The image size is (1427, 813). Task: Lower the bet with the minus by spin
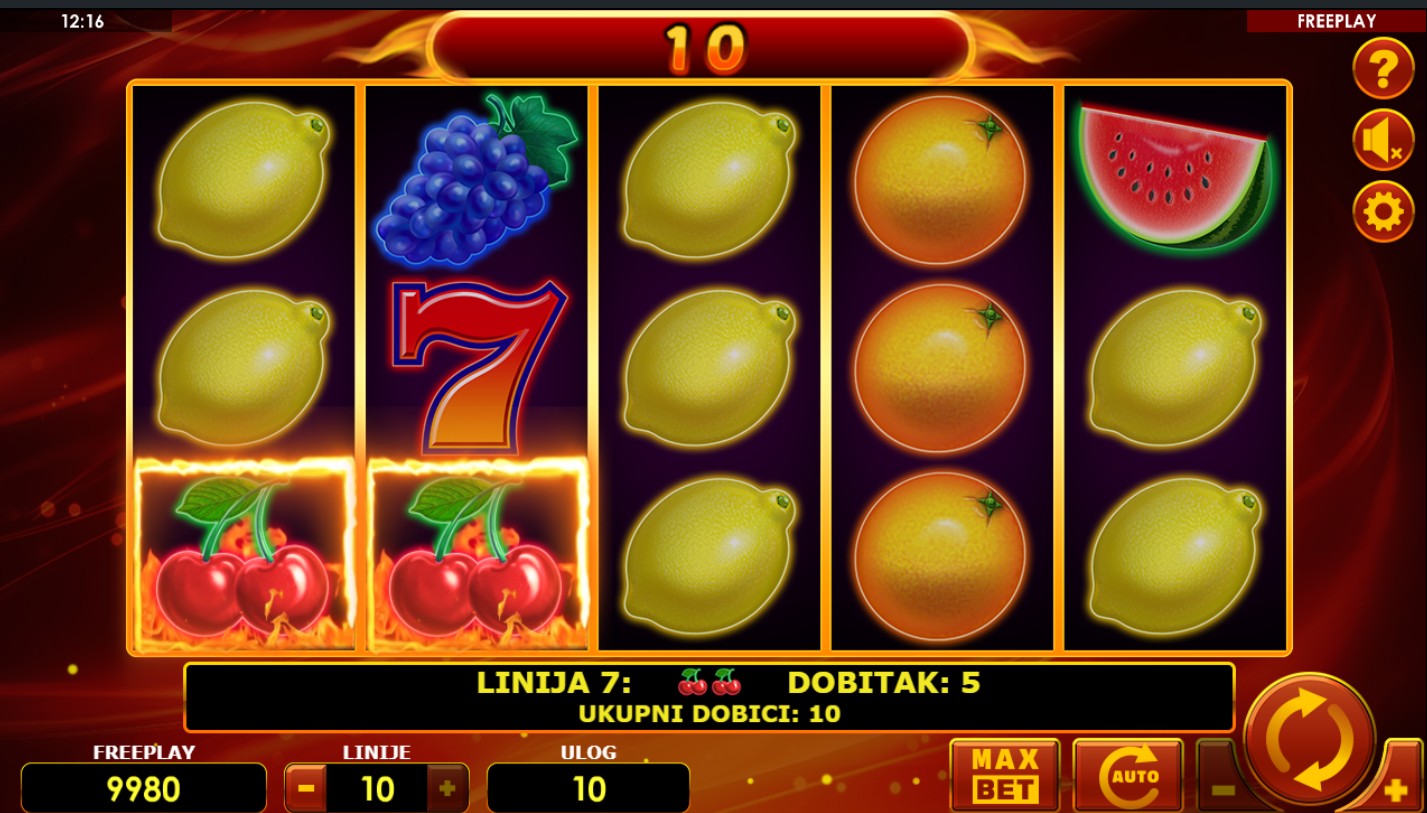pos(1222,789)
